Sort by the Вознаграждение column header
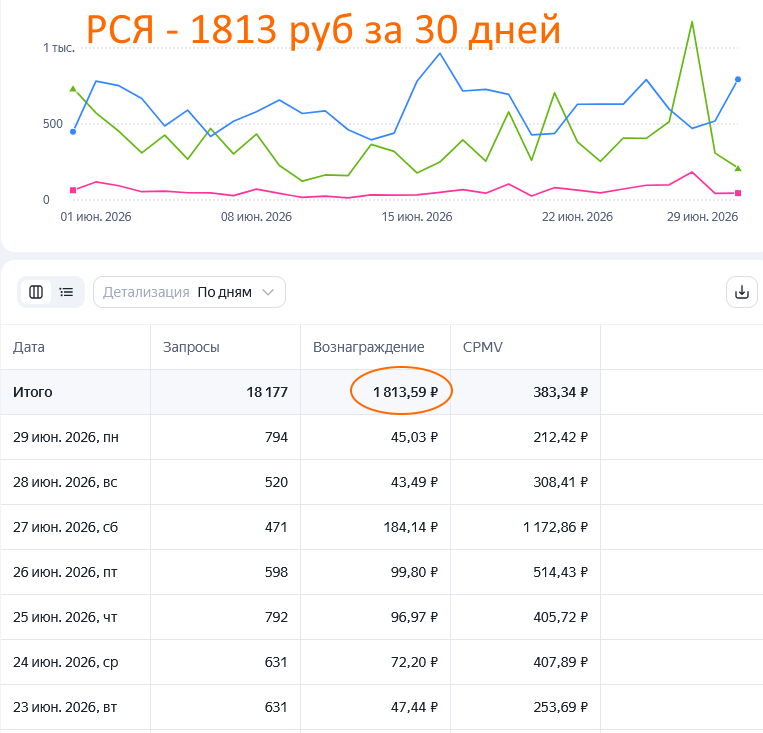Viewport: 763px width, 733px height. click(x=368, y=347)
